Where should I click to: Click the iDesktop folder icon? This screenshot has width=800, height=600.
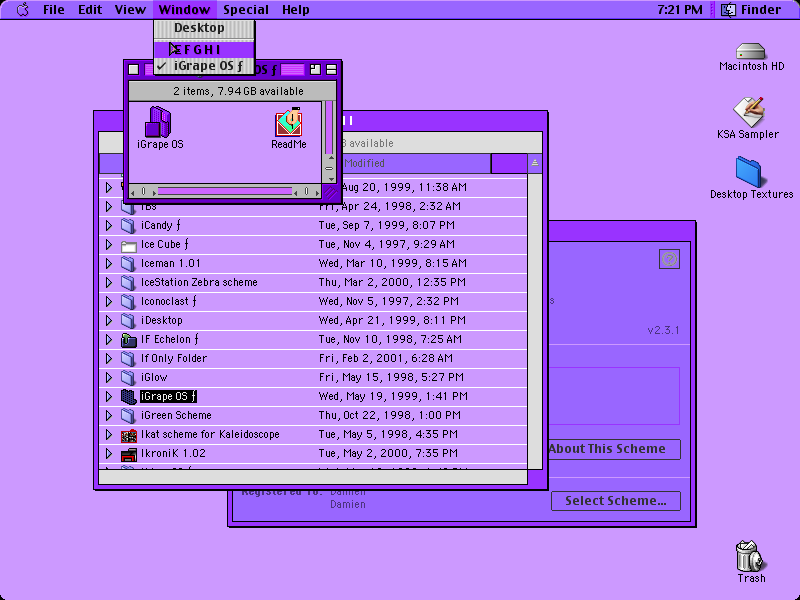point(128,320)
